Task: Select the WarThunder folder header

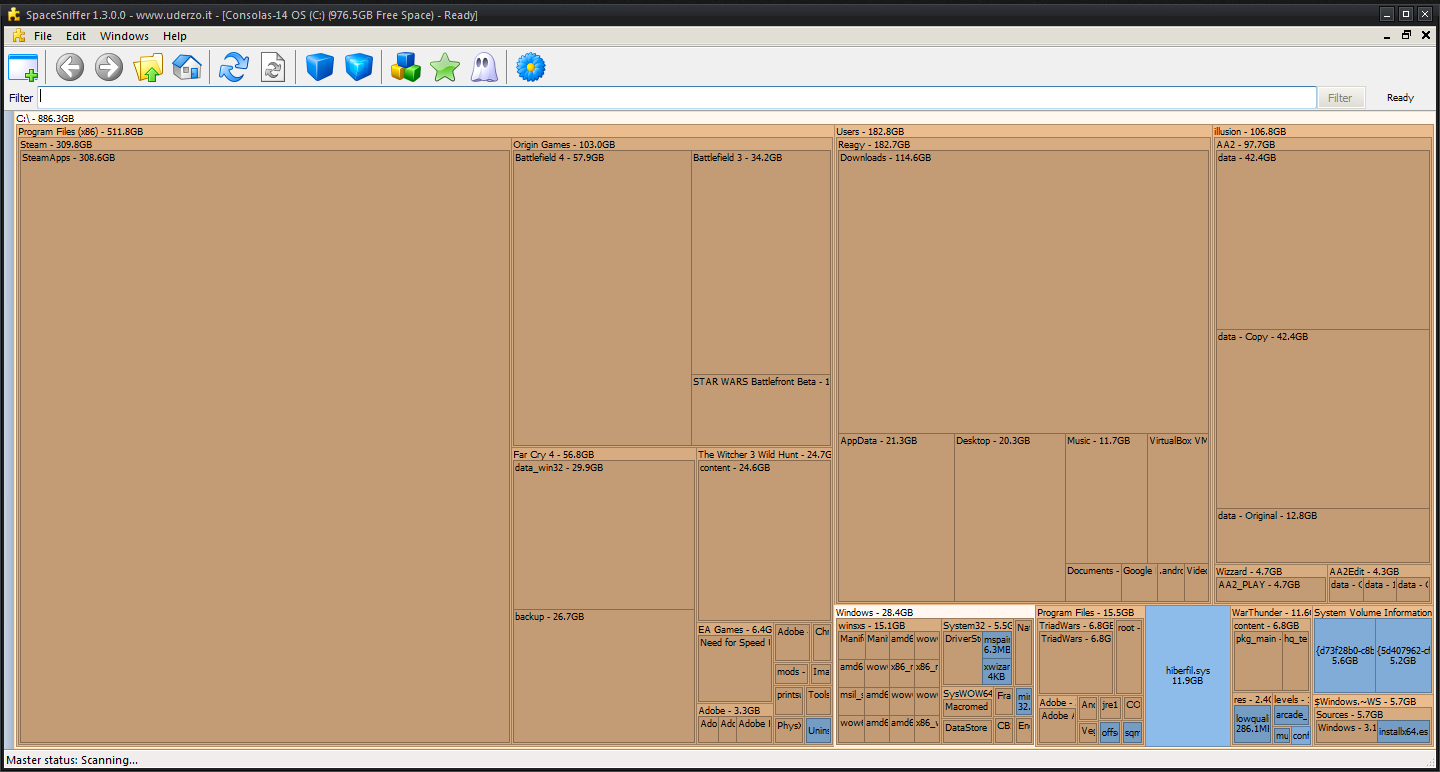Action: [x=1271, y=612]
